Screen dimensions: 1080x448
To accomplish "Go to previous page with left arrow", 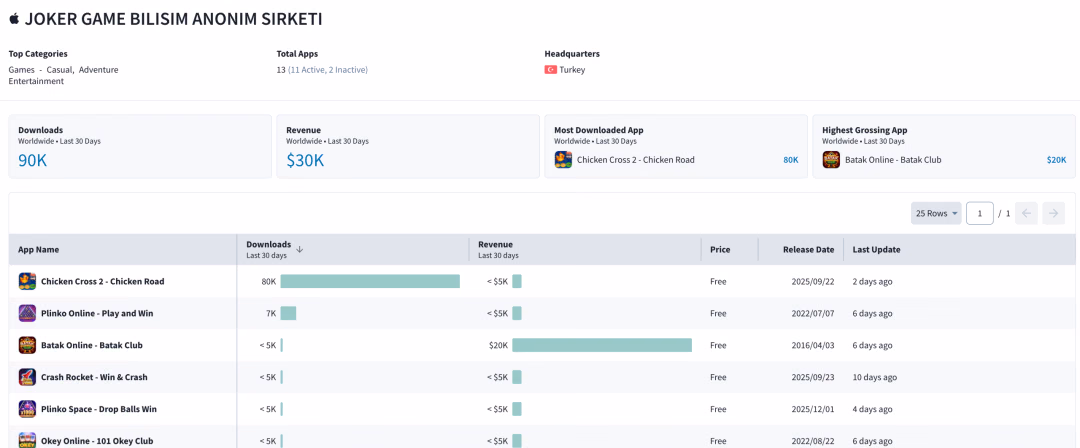I will coord(1026,214).
